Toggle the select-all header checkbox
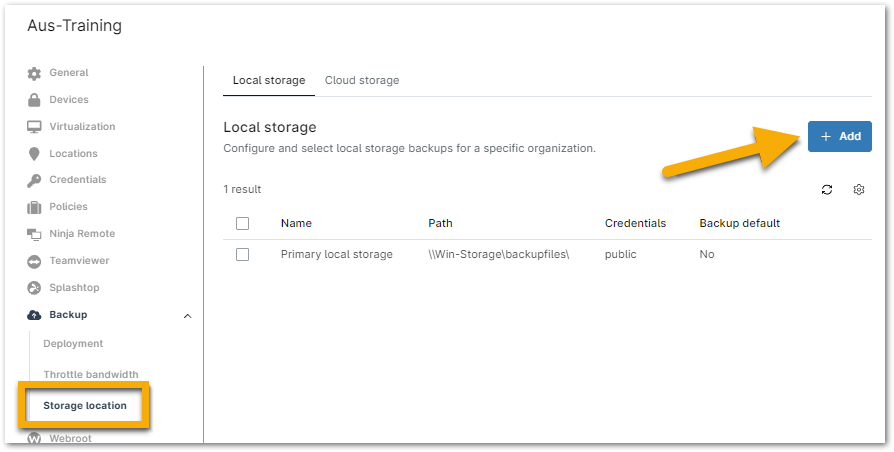The width and height of the screenshot is (894, 452). (x=242, y=223)
